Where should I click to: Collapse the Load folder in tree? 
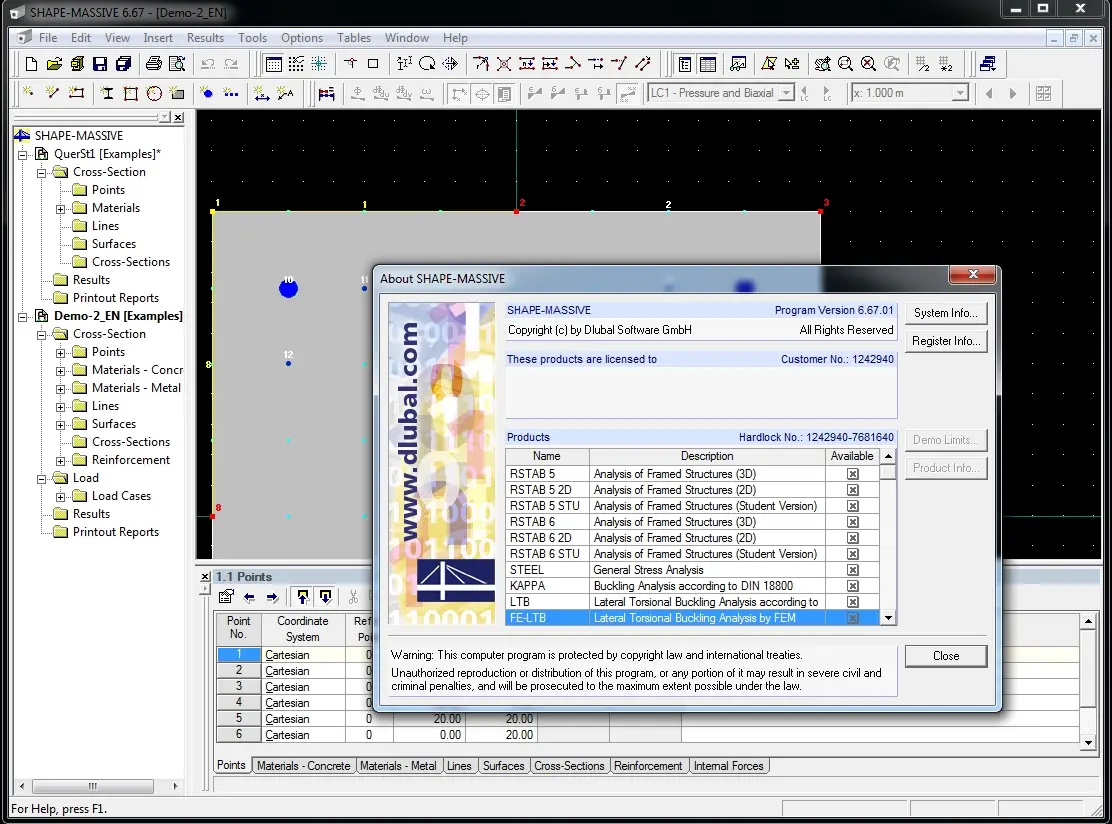(41, 478)
